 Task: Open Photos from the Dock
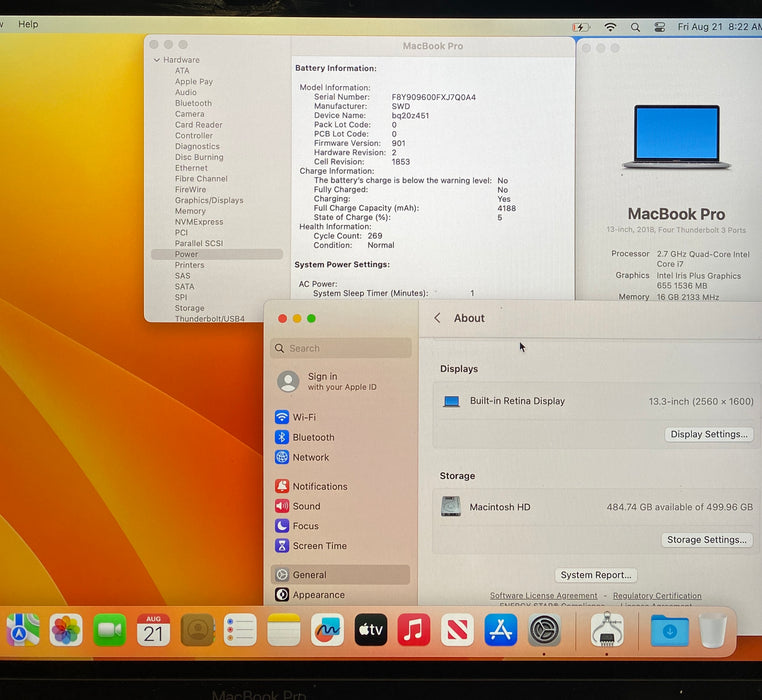66,630
